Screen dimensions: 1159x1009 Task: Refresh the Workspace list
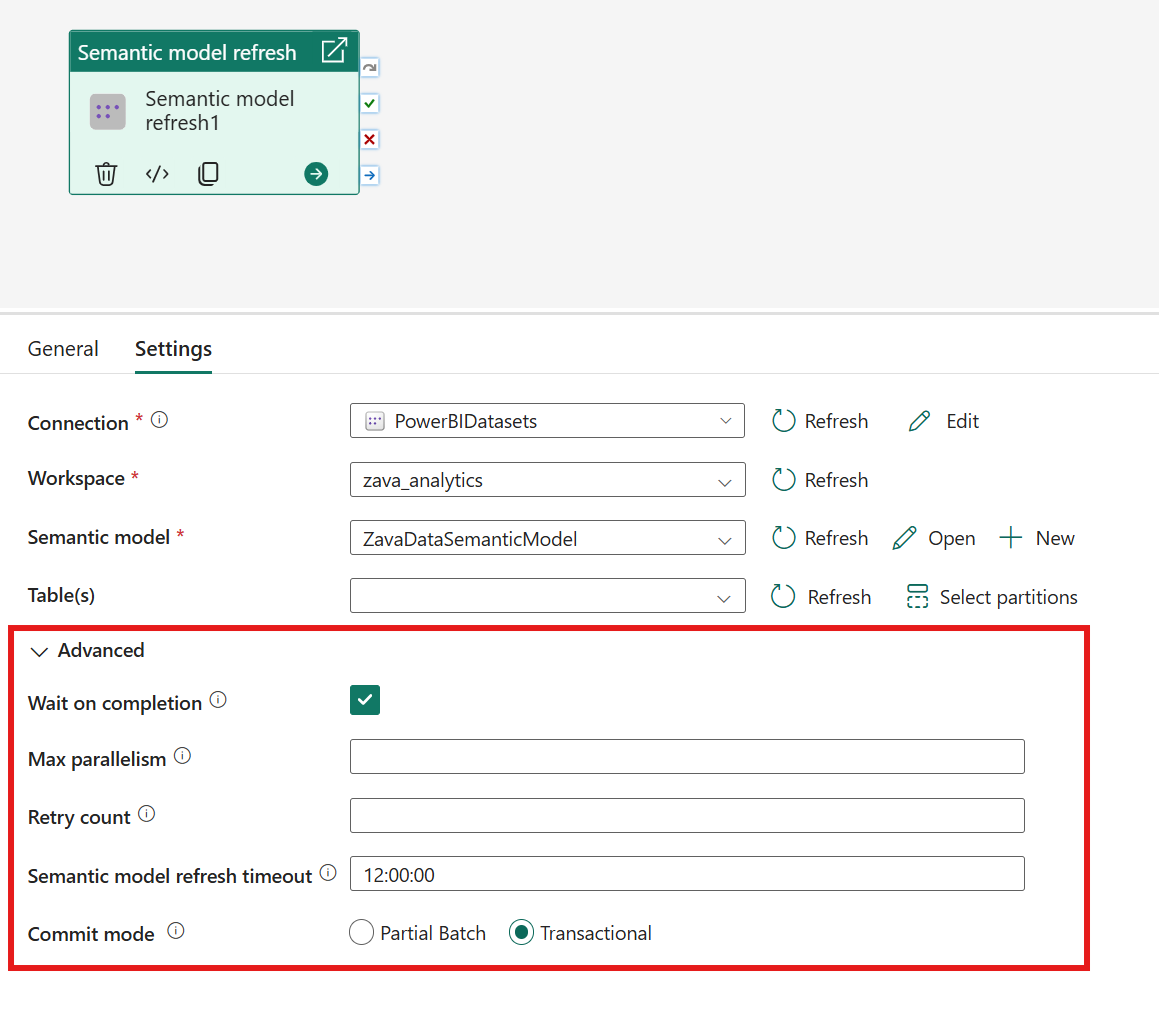820,480
